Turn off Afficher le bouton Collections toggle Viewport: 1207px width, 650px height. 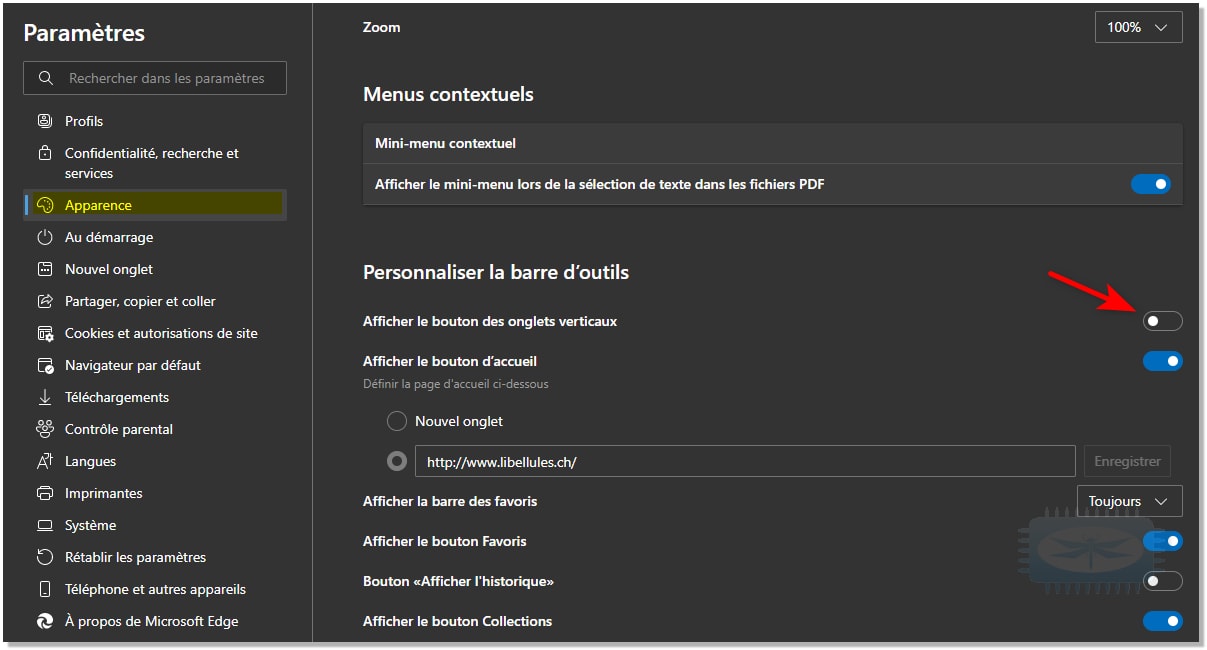pyautogui.click(x=1162, y=621)
